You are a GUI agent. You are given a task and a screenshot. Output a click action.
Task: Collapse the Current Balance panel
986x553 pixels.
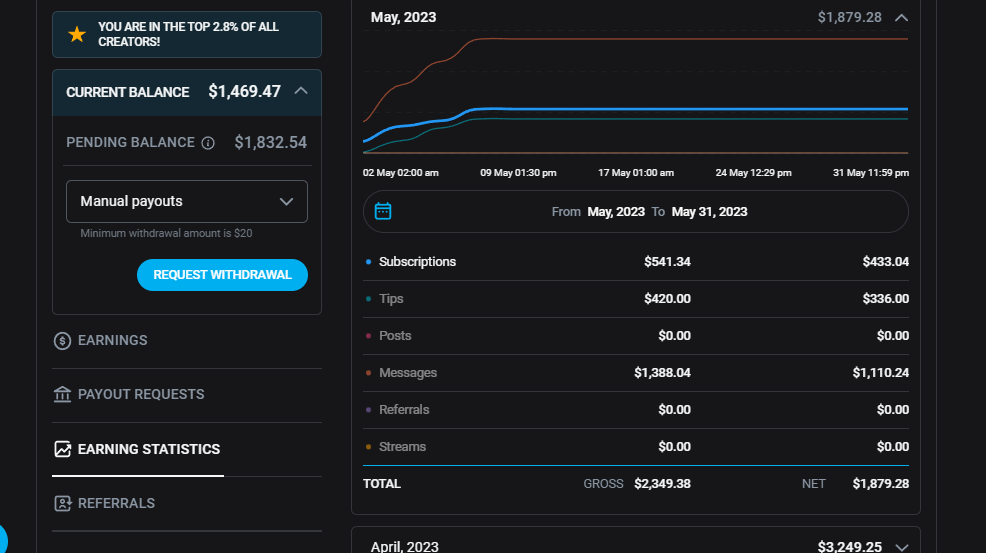coord(301,91)
